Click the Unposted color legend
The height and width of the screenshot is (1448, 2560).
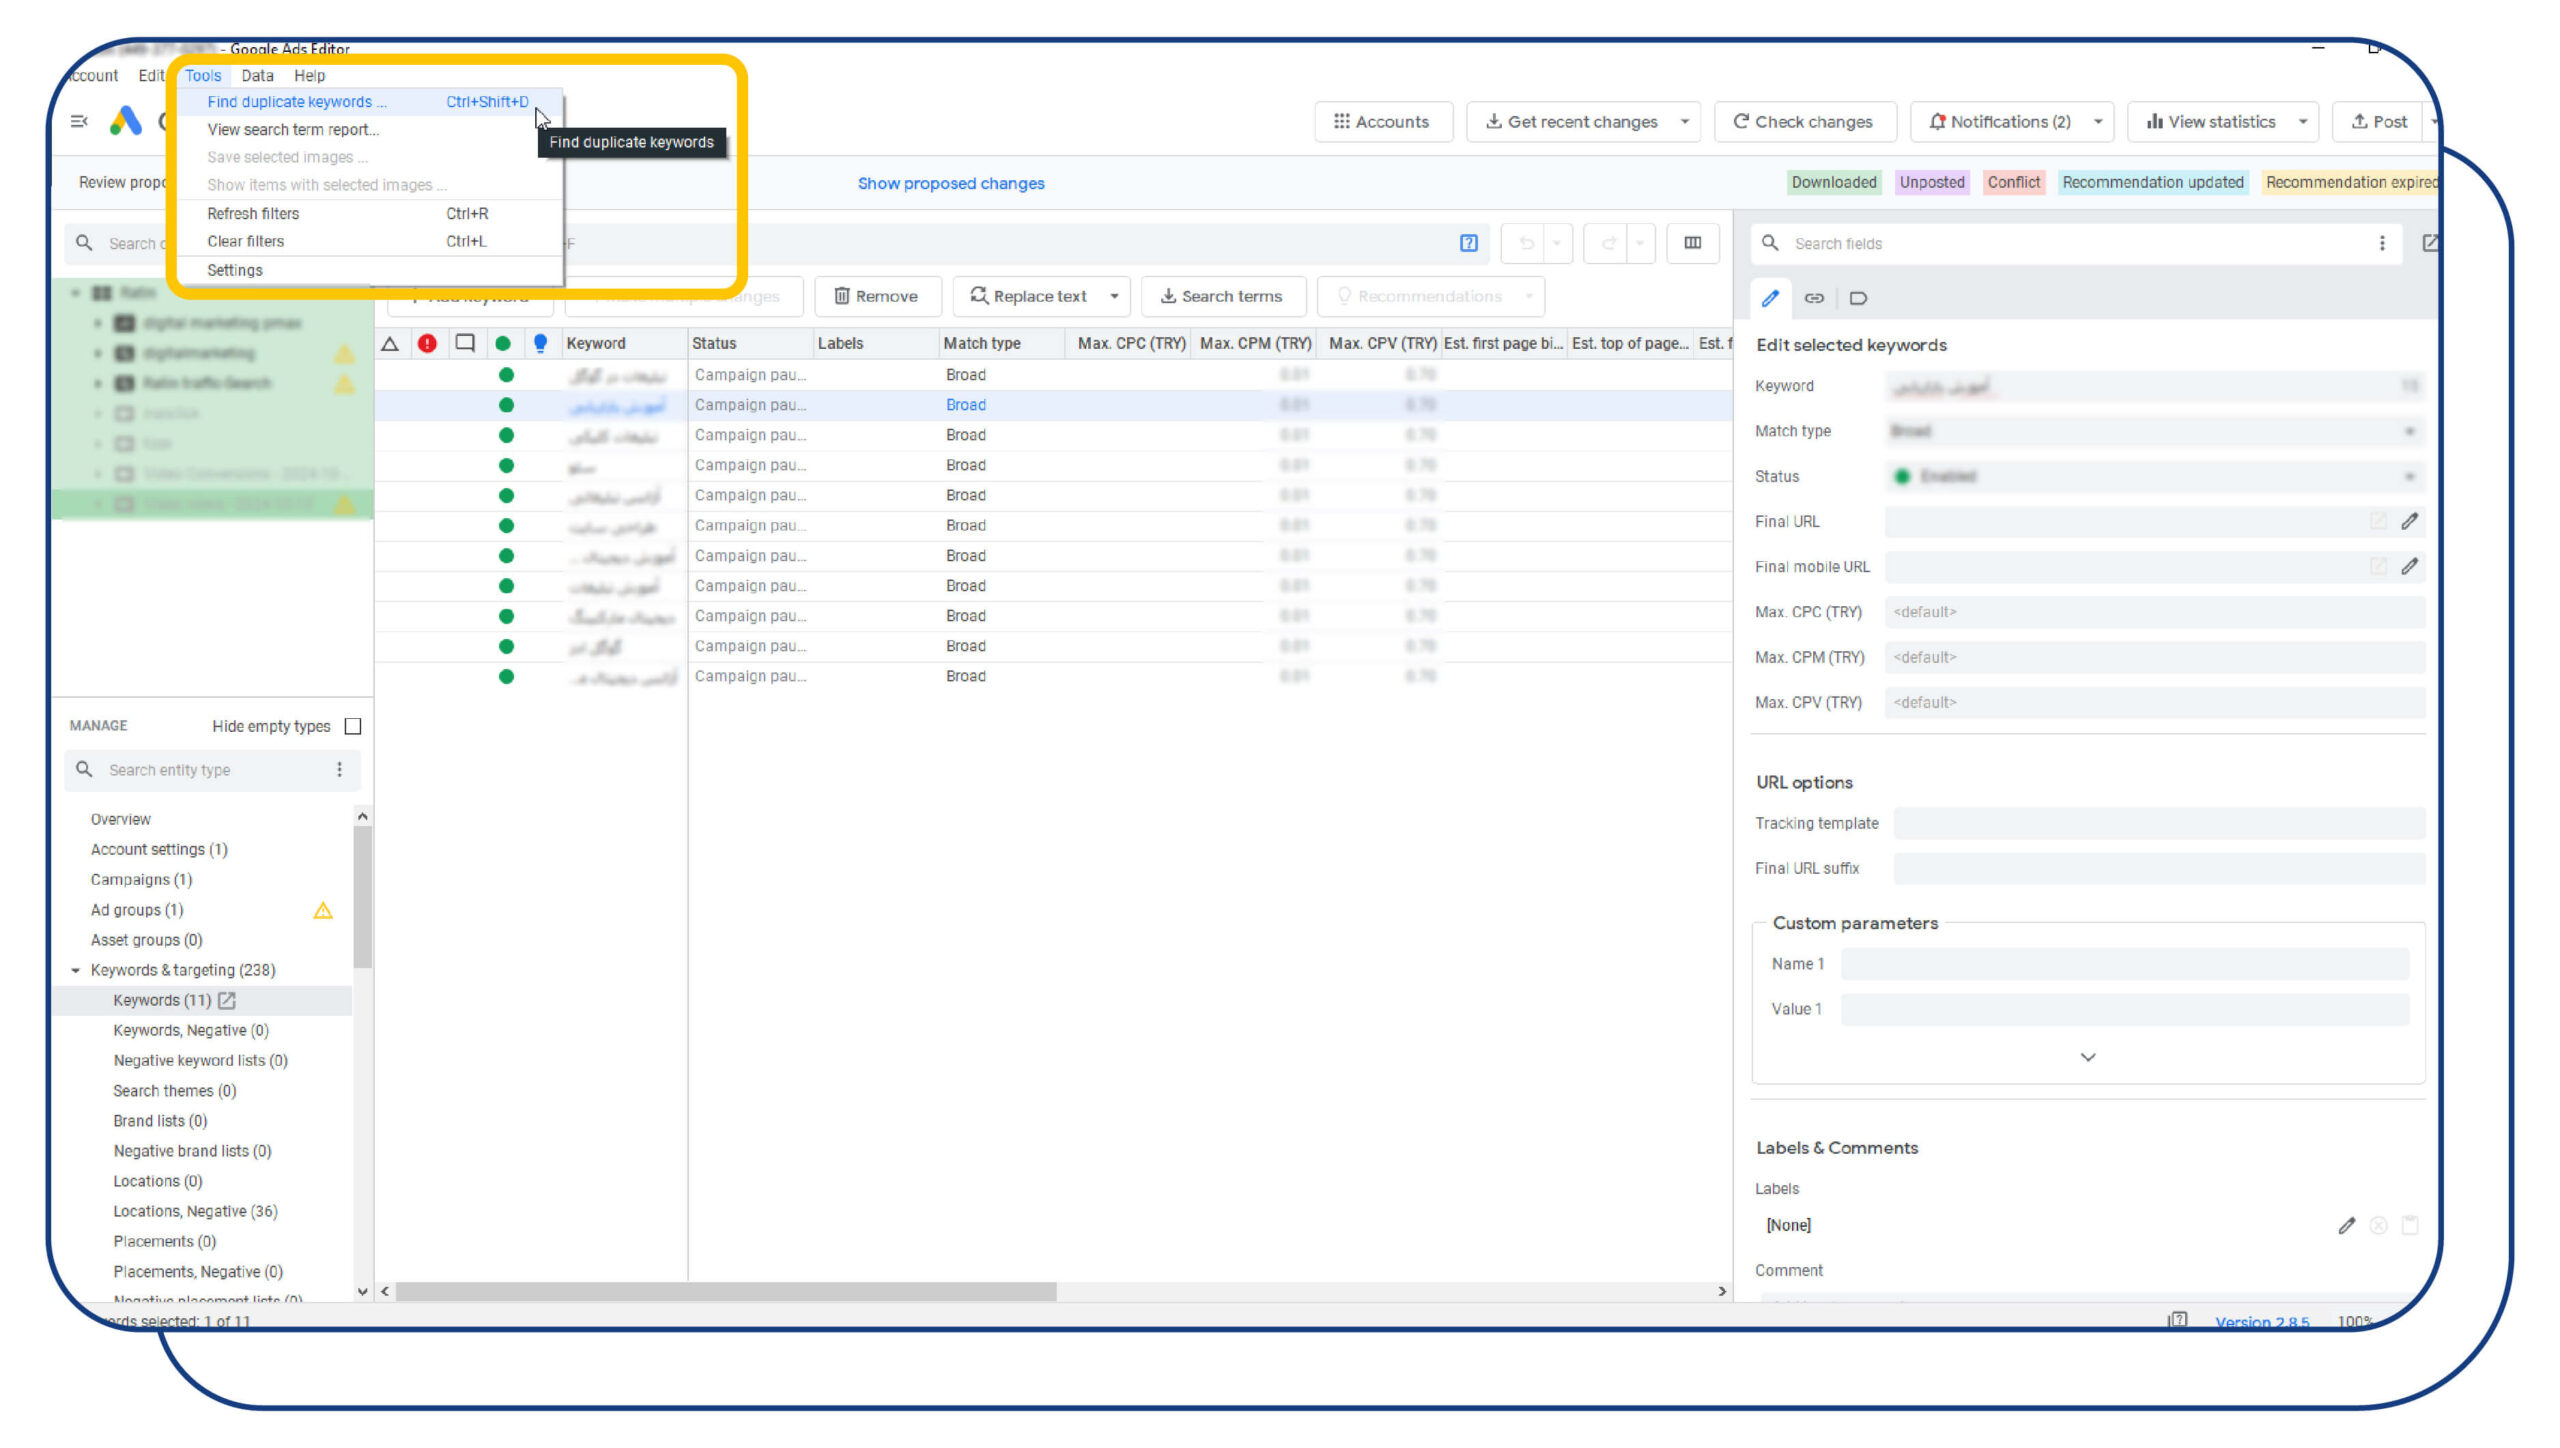click(x=1932, y=182)
